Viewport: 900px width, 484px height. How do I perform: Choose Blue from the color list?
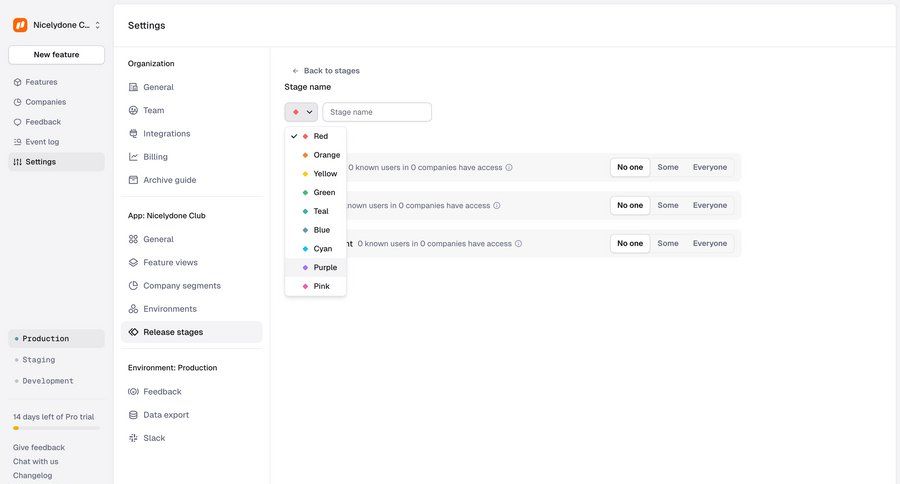tap(315, 230)
